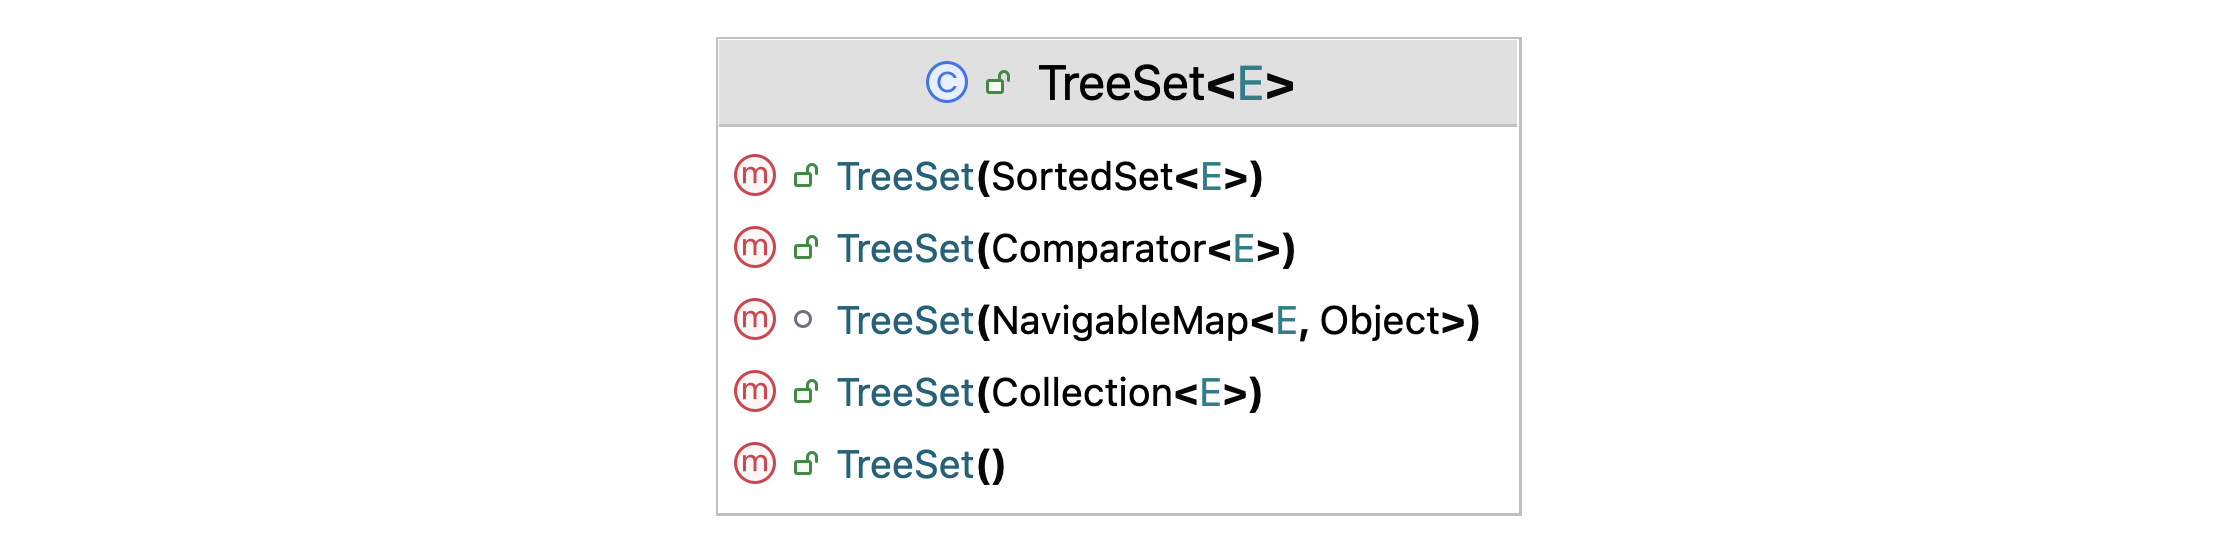Click public lock icon beside TreeSet(SortedSet<E>)
2226x556 pixels.
point(805,177)
